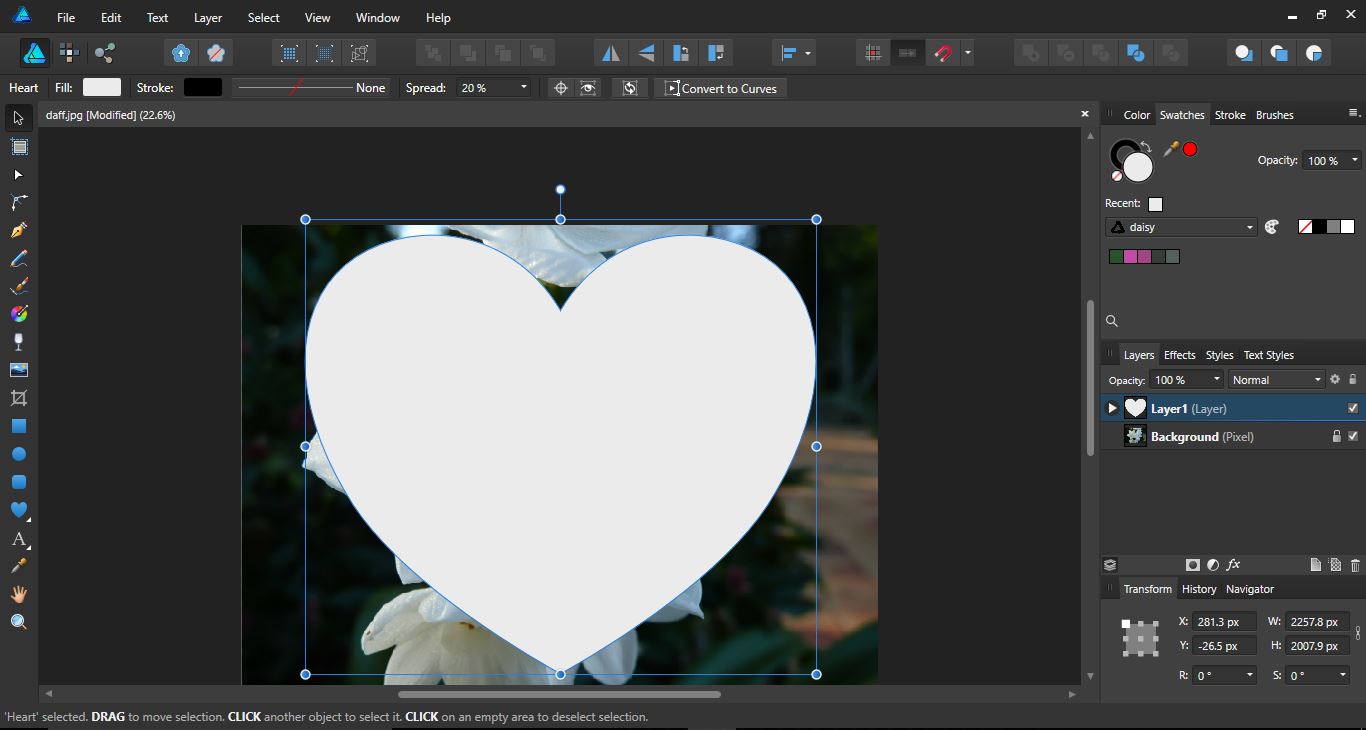
Task: Choose the Artistic Text tool
Action: click(x=18, y=539)
